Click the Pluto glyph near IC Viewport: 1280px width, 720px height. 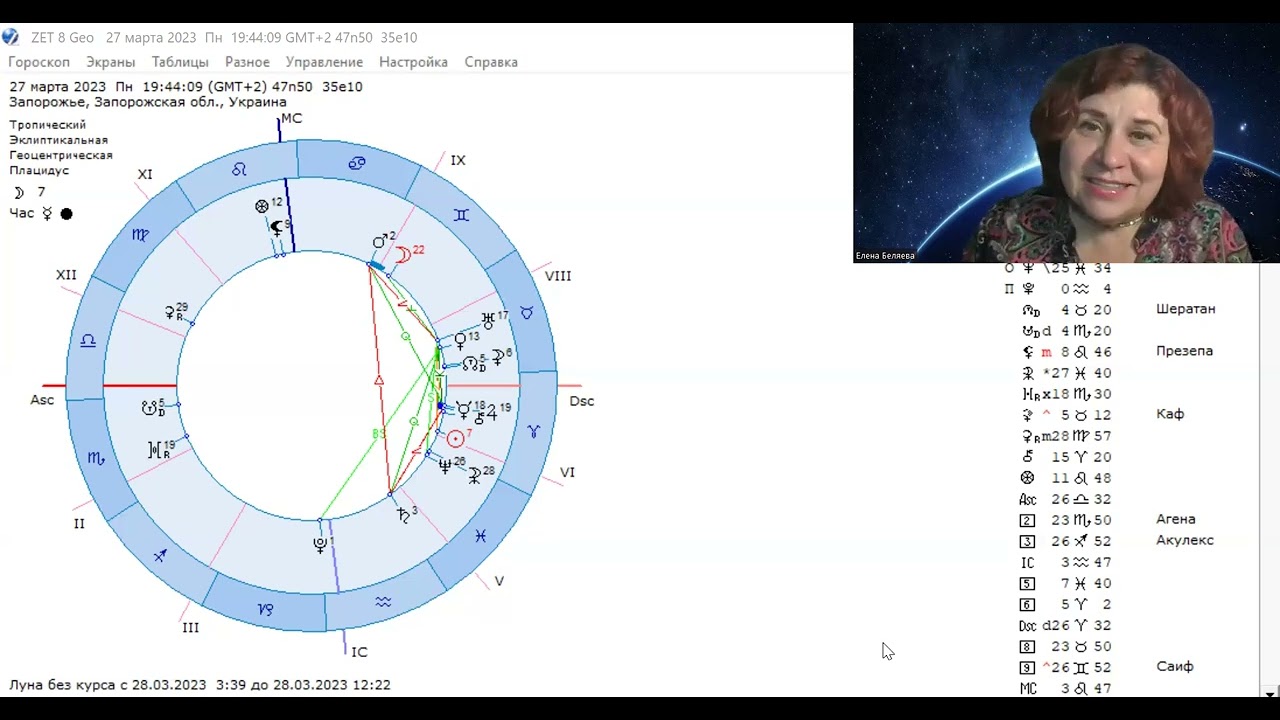tap(320, 545)
